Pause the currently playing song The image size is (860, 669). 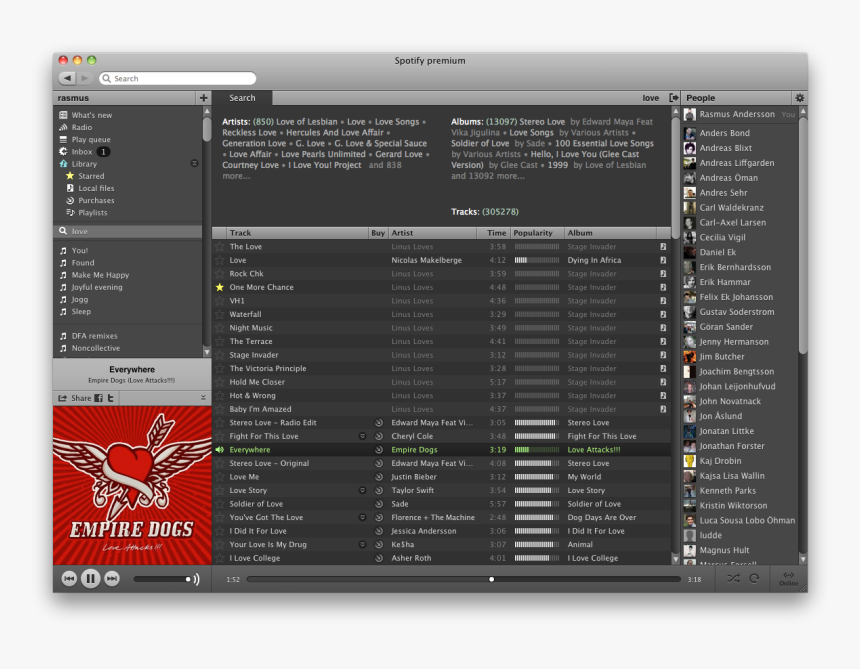[88, 578]
